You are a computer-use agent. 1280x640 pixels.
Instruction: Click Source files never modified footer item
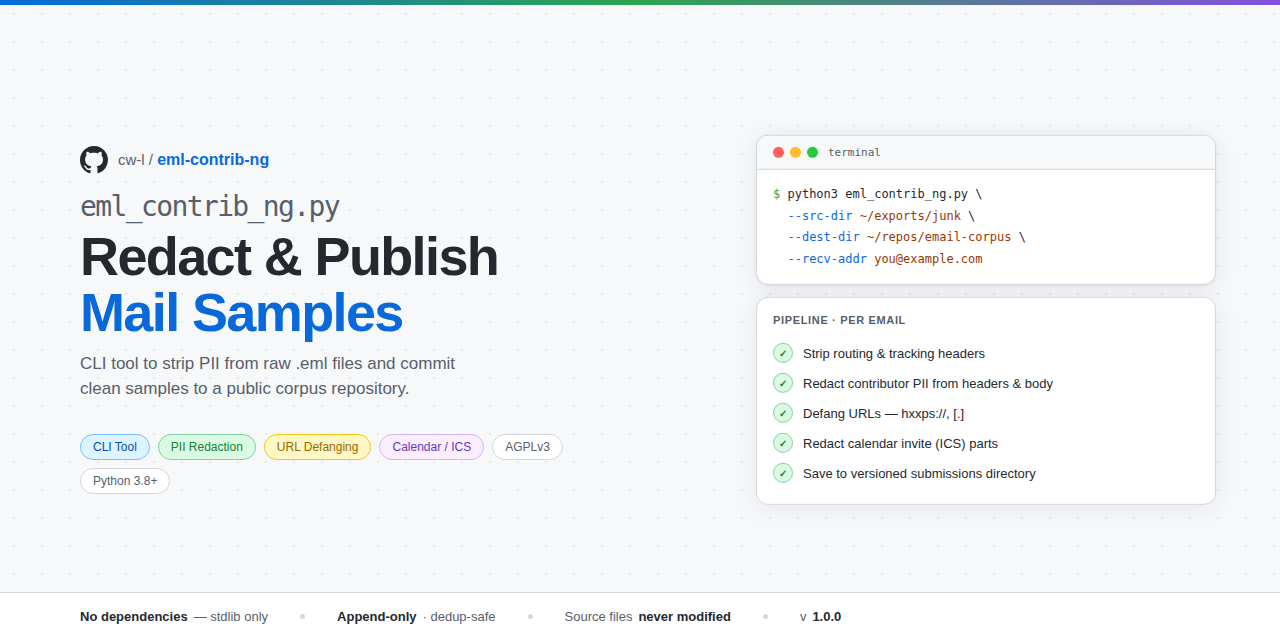647,617
